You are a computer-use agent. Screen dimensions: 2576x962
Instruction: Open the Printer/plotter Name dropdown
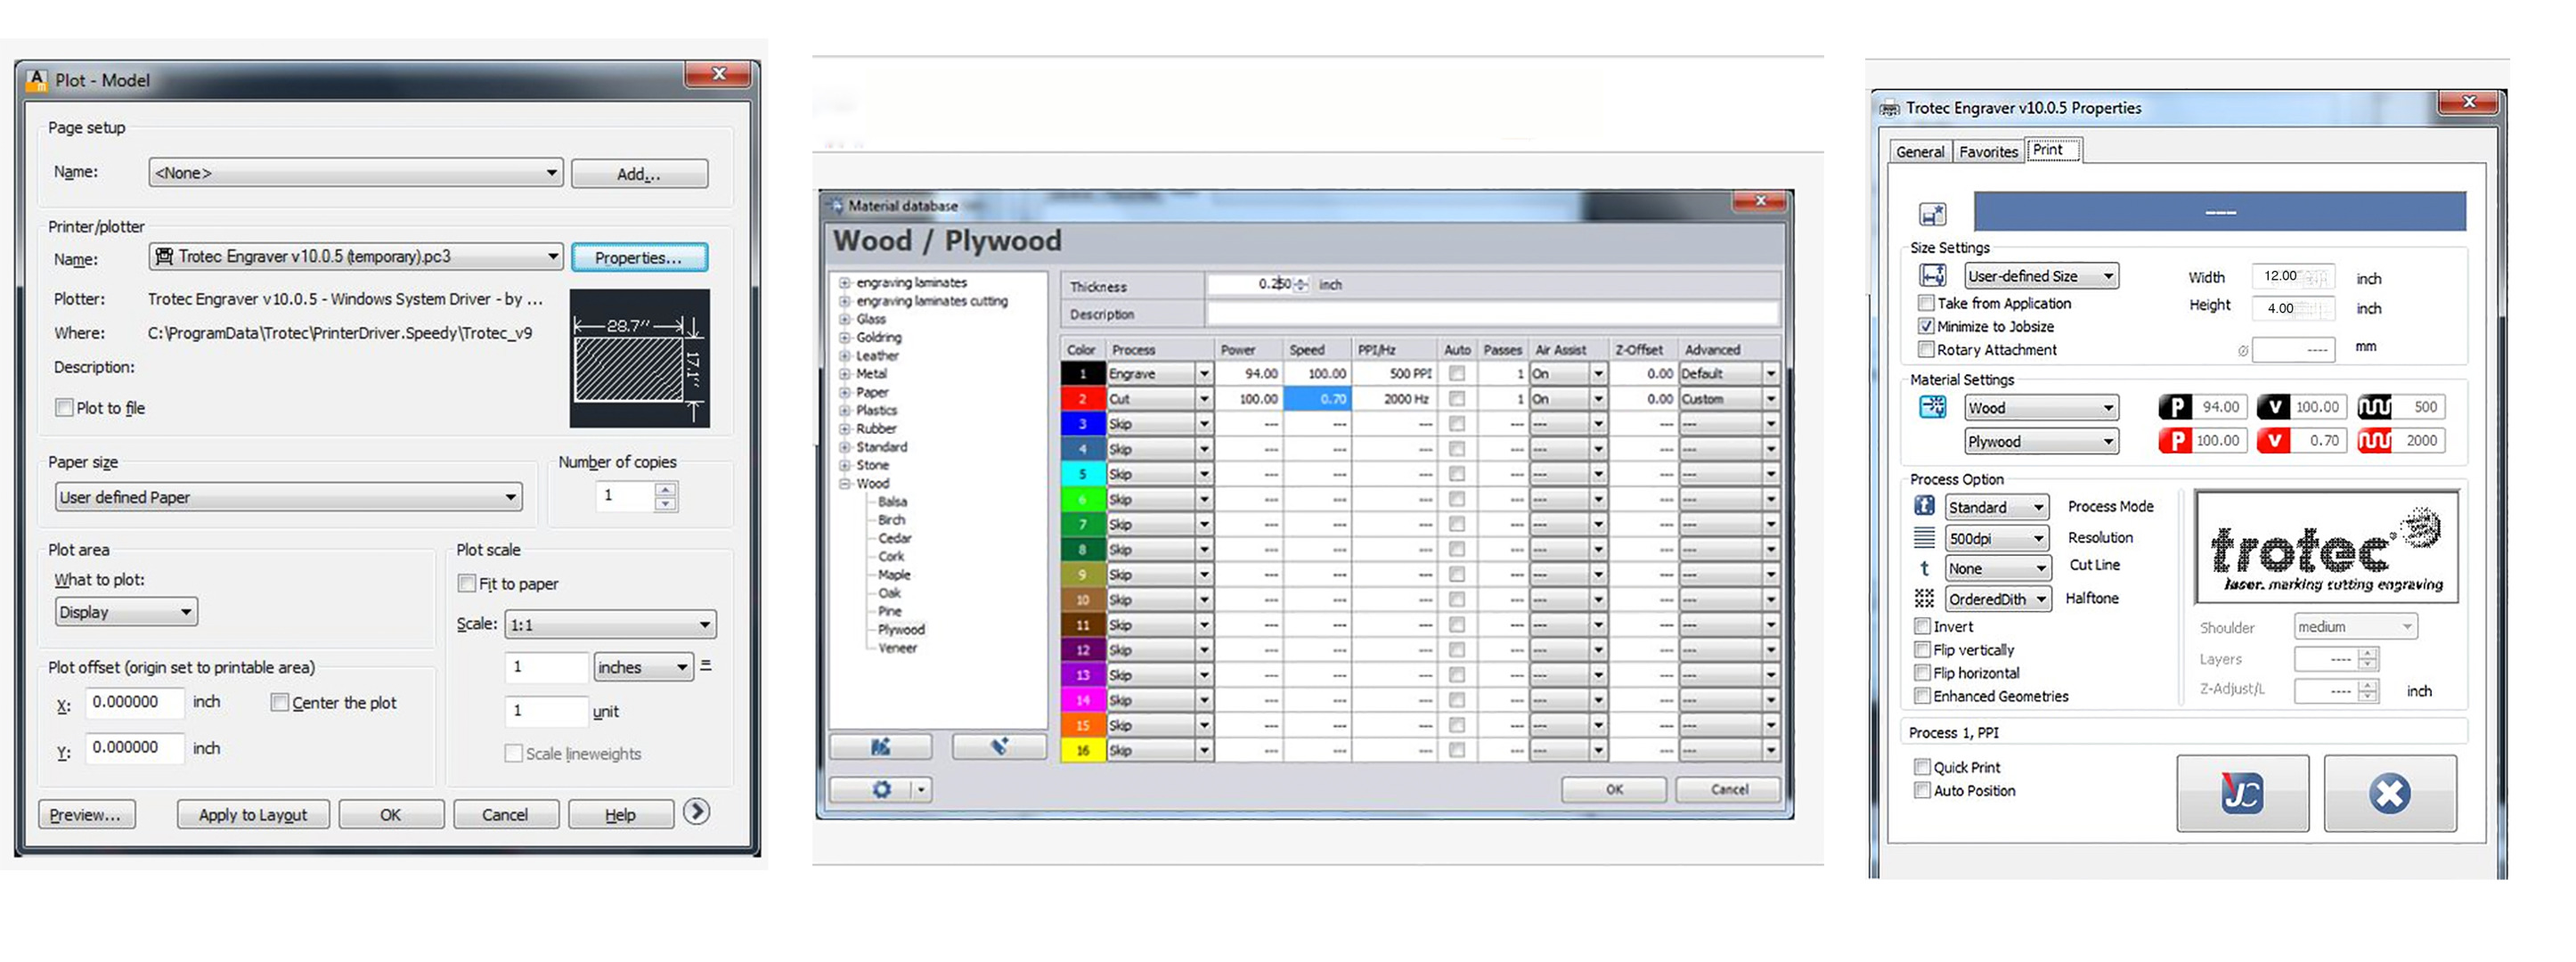pyautogui.click(x=356, y=256)
